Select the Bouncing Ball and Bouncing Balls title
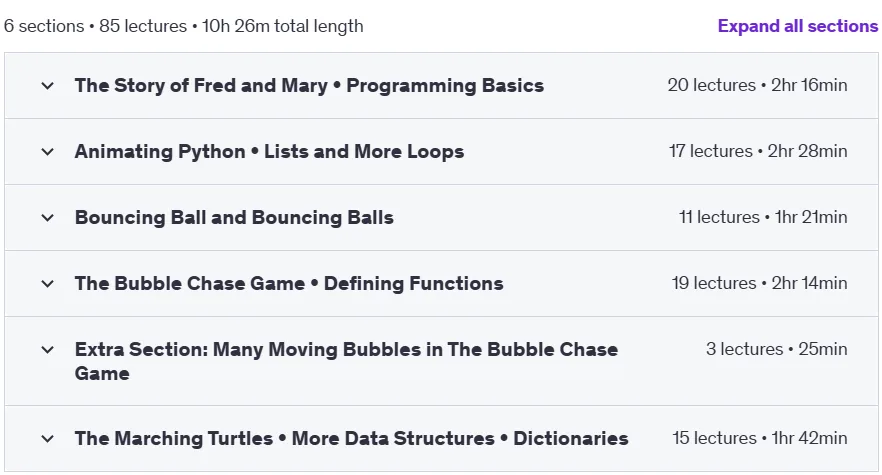Viewport: 882px width, 475px height. tap(234, 217)
